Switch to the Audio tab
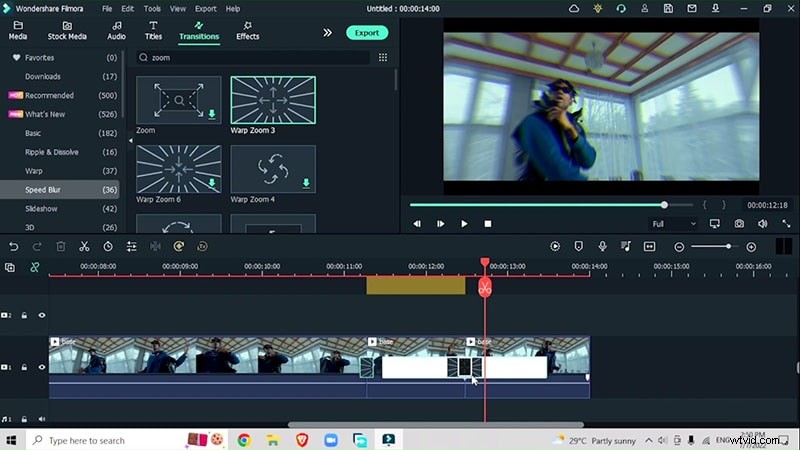This screenshot has width=800, height=450. click(x=116, y=31)
